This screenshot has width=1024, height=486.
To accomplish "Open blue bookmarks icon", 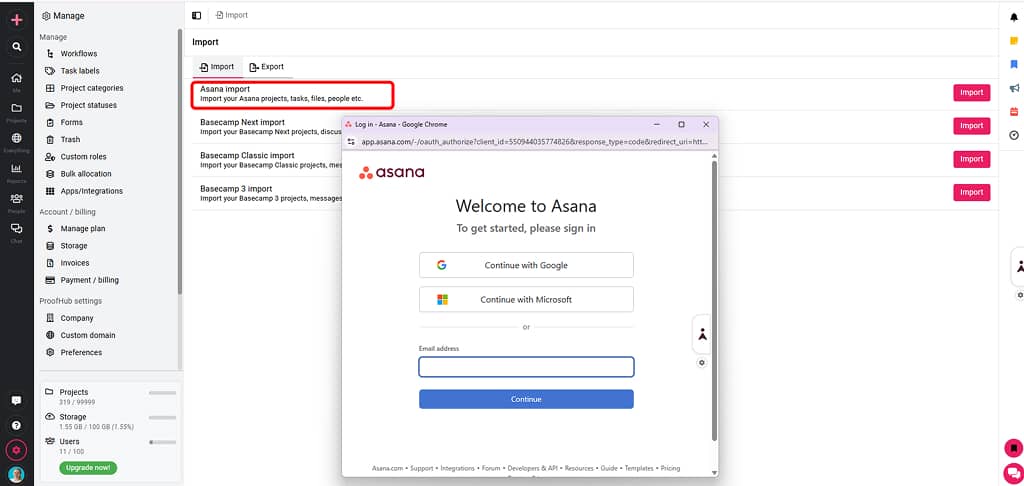I will coord(1014,64).
